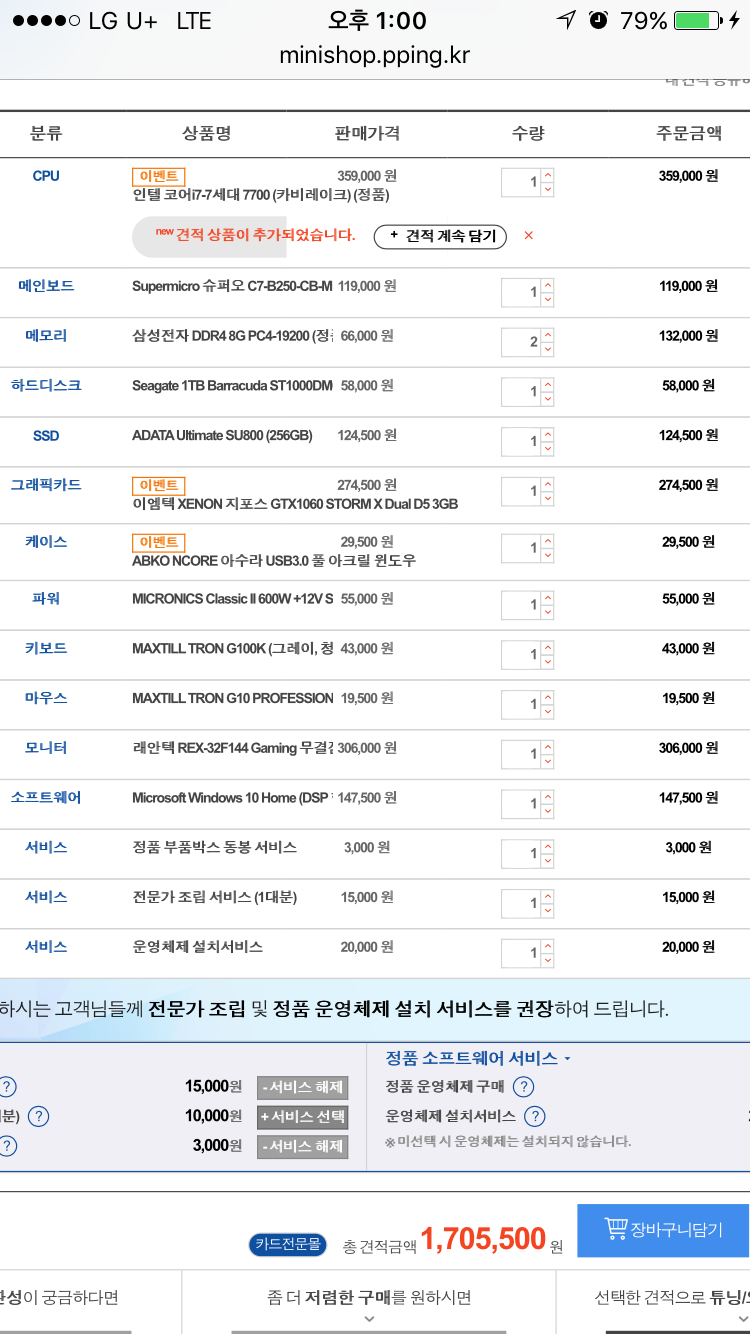750x1334 pixels.
Task: Tap the location arrow status icon
Action: 567,20
